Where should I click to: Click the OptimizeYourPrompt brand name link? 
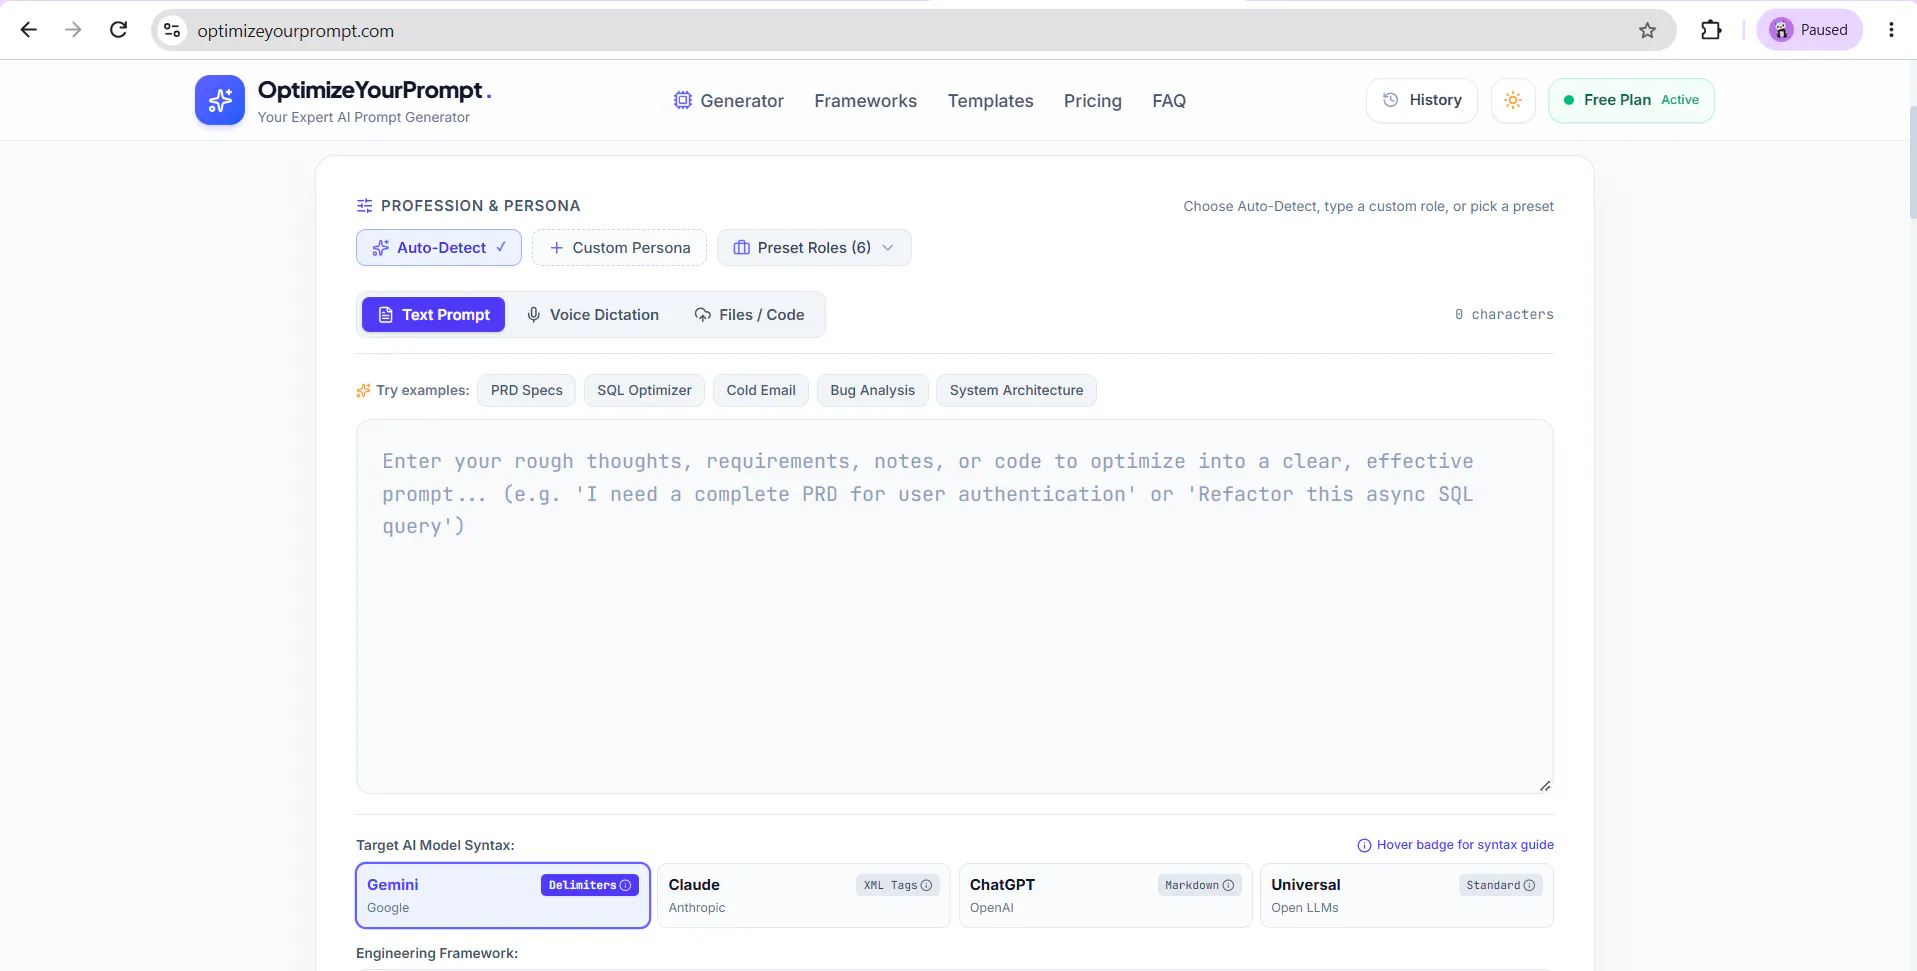coord(375,90)
